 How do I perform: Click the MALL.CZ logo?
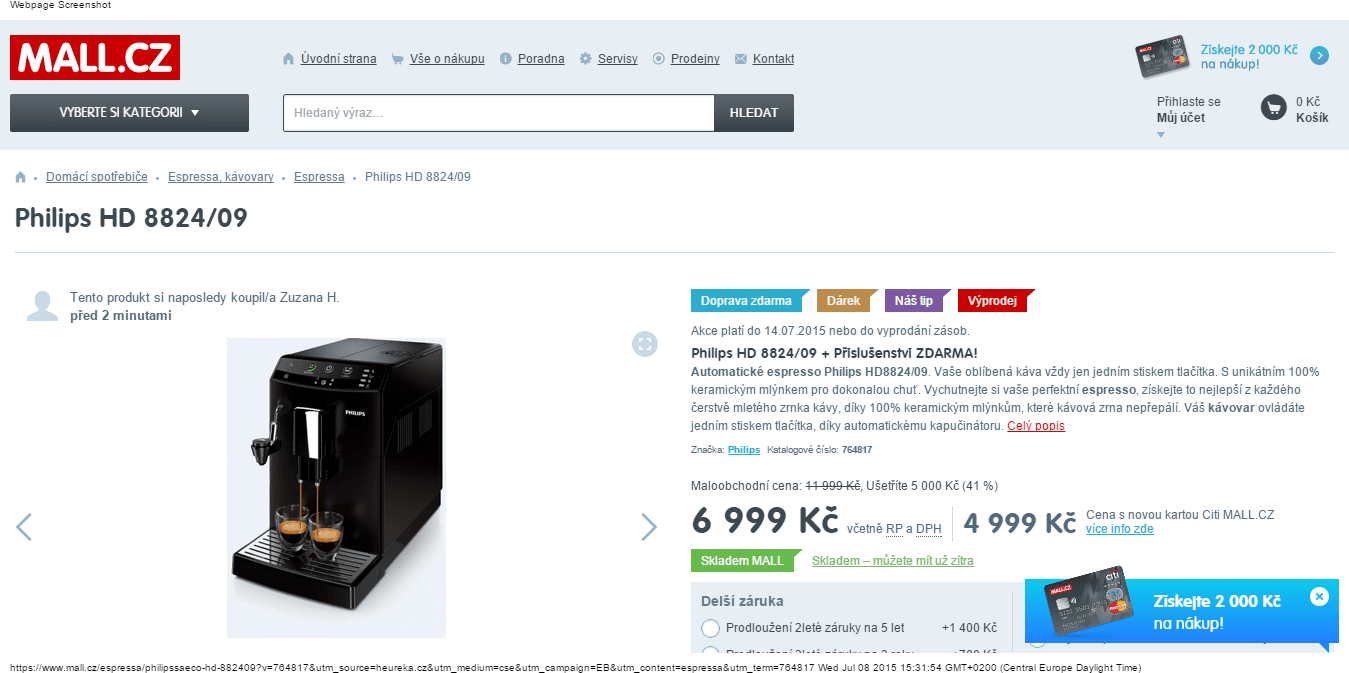pos(95,58)
